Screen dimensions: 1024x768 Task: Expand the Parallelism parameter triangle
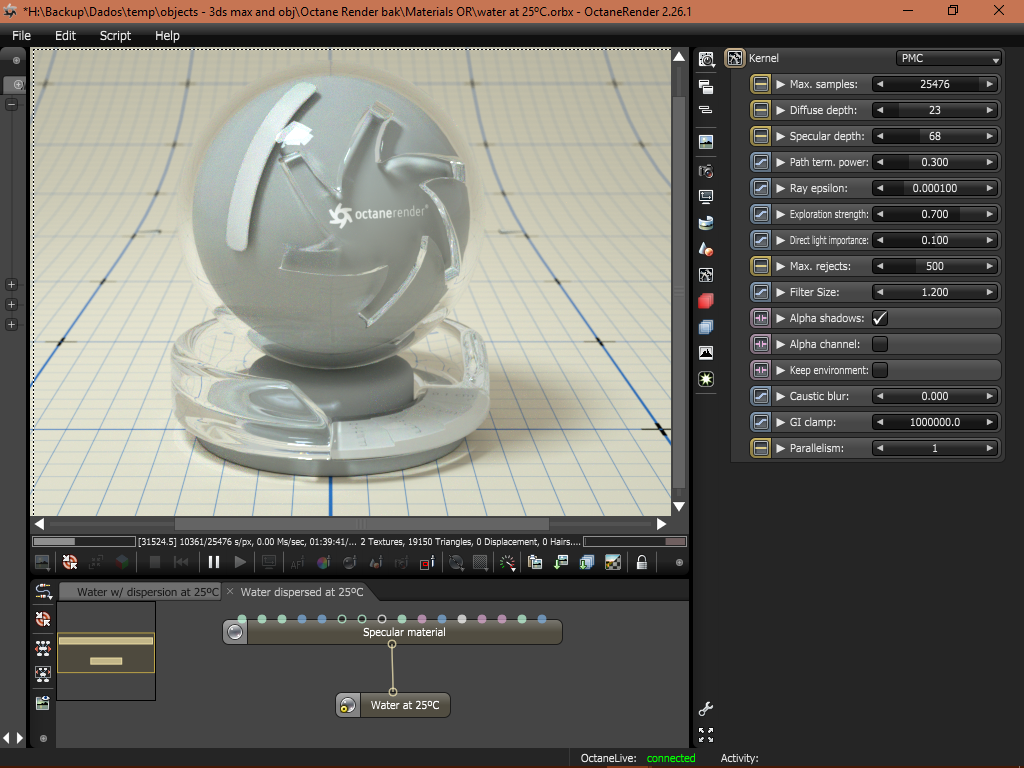780,448
